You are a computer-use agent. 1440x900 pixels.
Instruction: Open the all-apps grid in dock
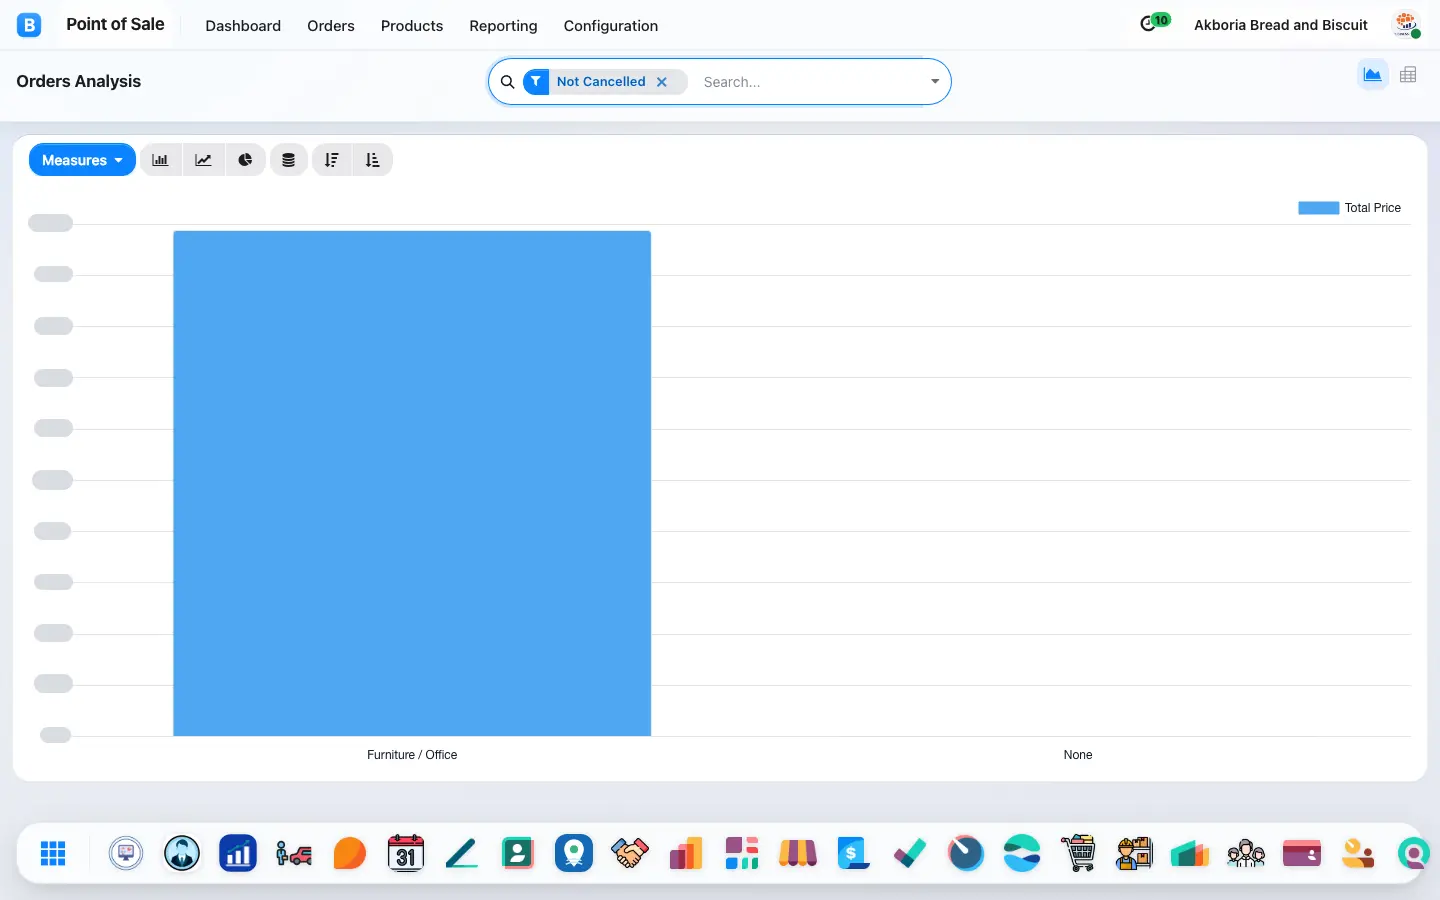(x=53, y=853)
